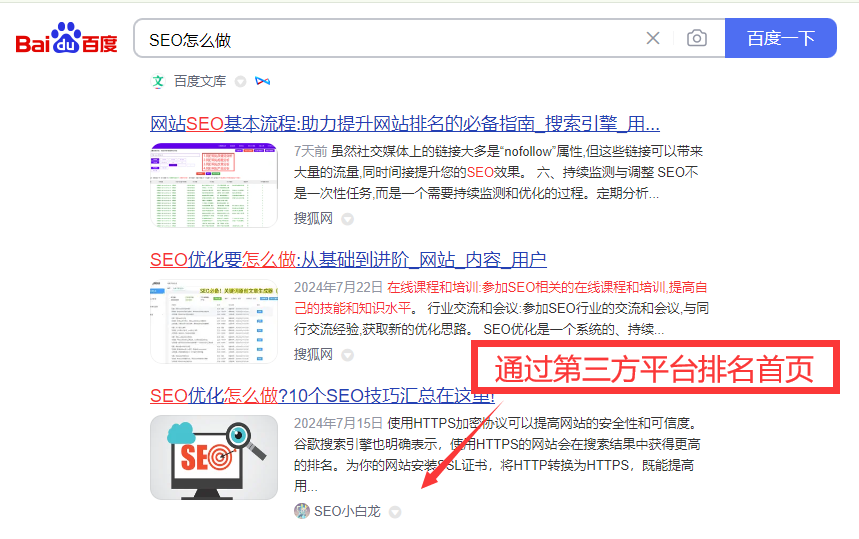
Task: Open image search via the camera icon
Action: click(697, 39)
